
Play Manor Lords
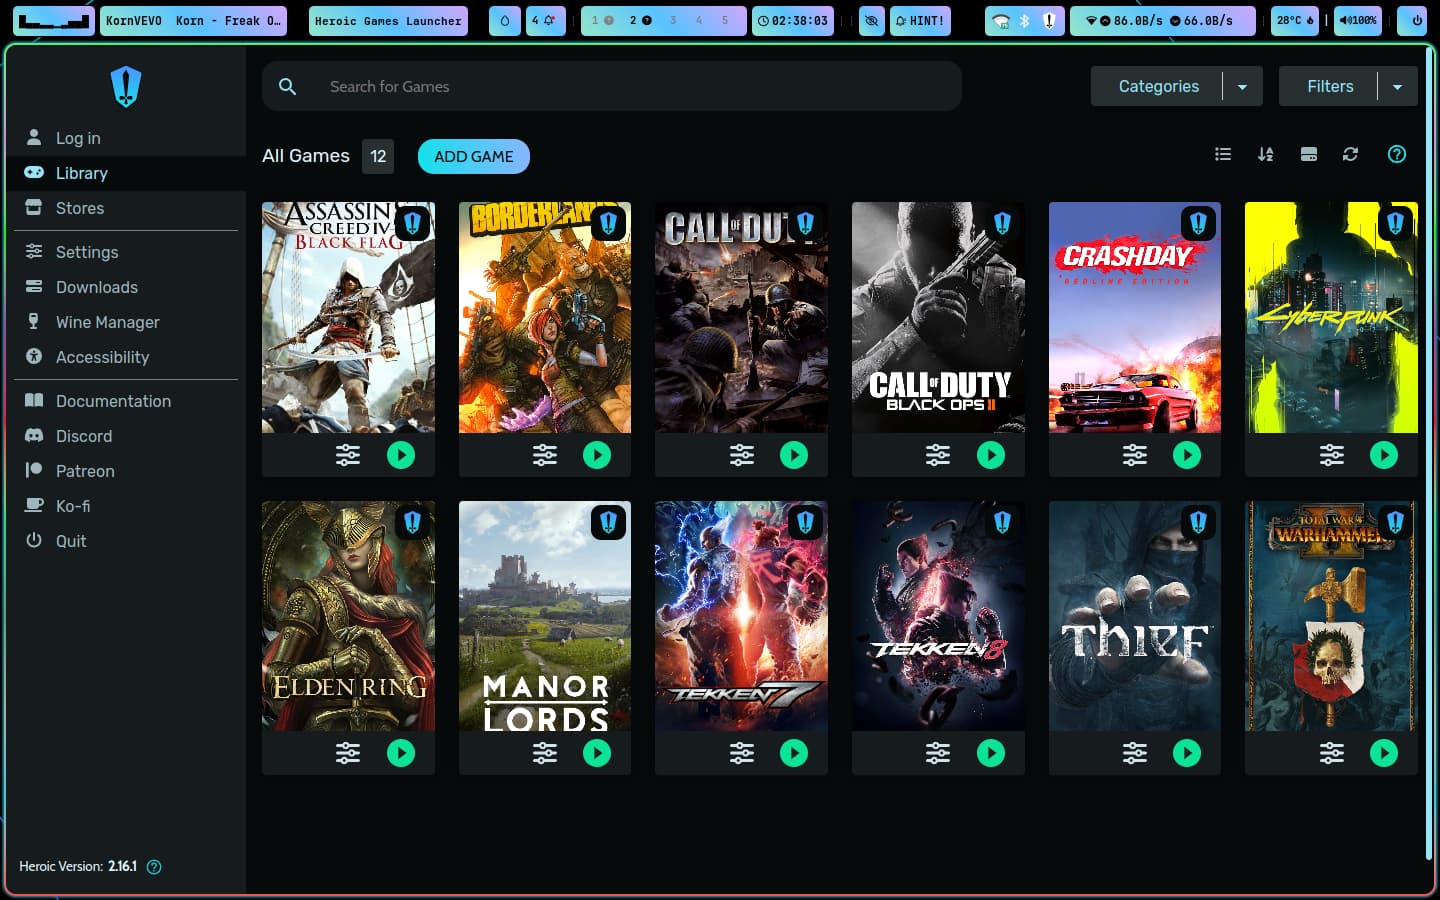(x=597, y=753)
